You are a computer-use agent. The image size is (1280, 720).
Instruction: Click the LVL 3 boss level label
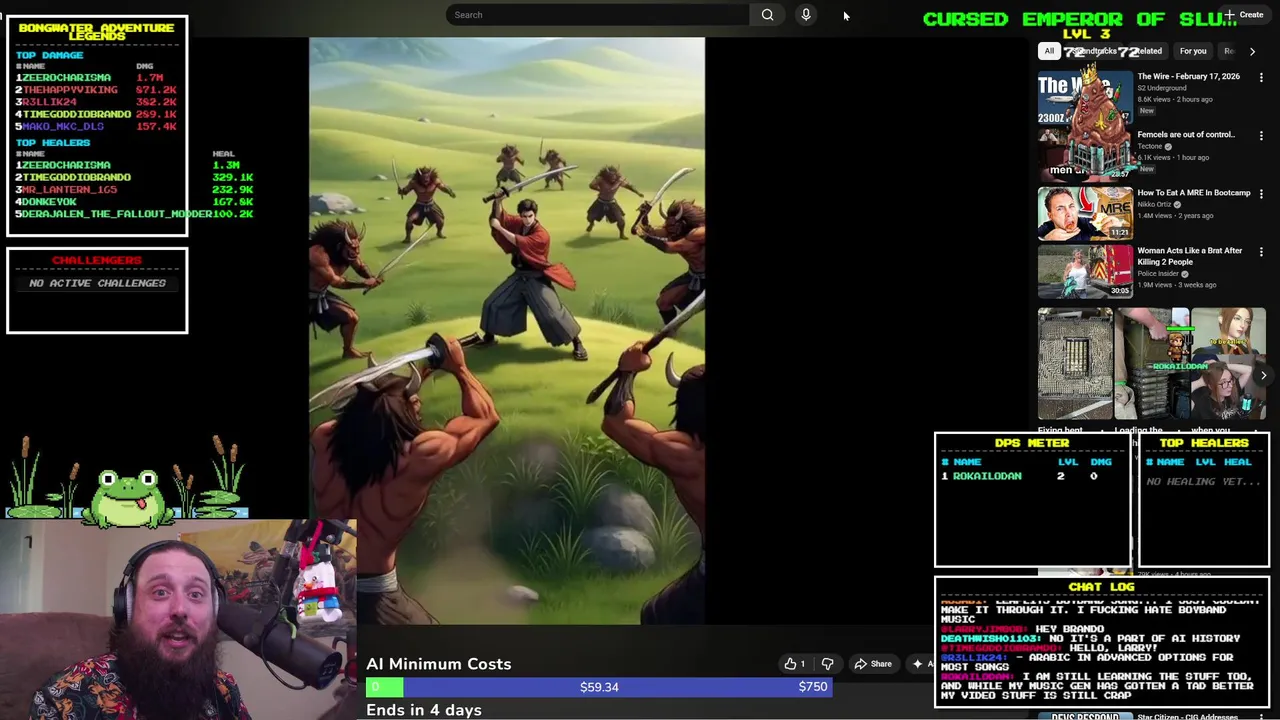pos(1086,34)
